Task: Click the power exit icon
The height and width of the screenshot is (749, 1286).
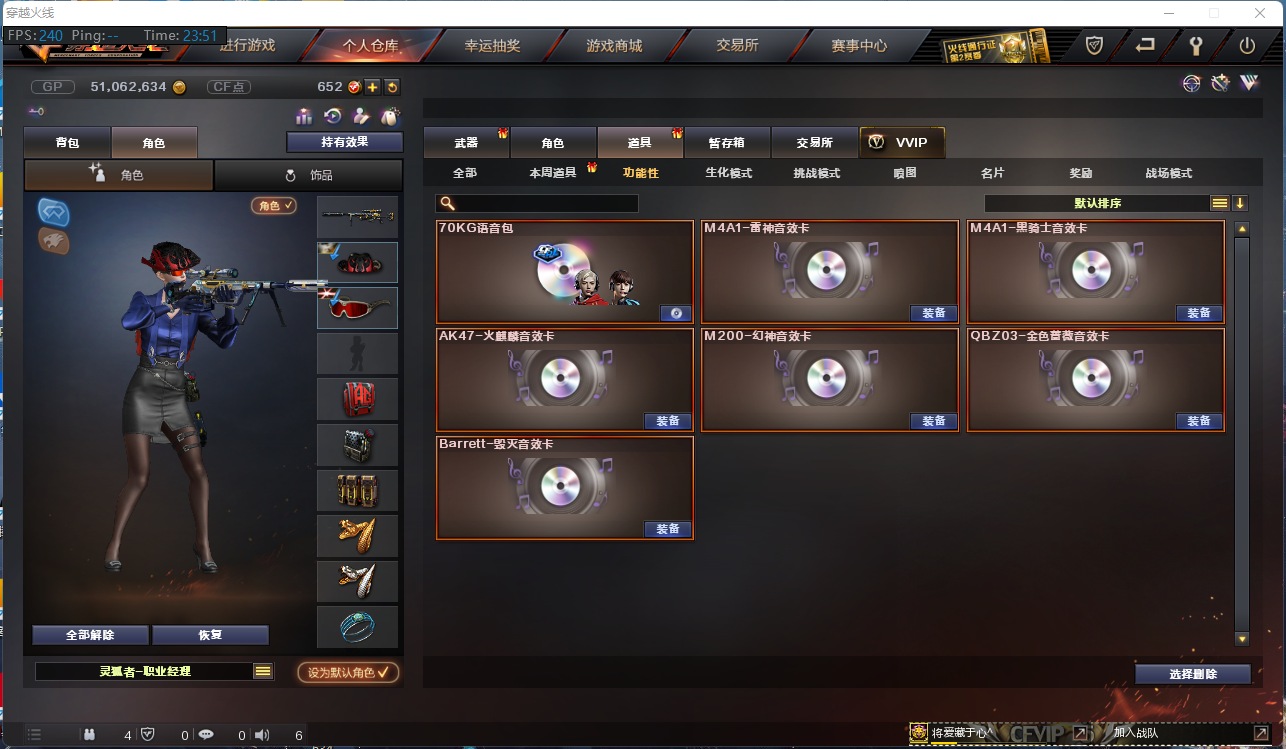Action: point(1247,45)
